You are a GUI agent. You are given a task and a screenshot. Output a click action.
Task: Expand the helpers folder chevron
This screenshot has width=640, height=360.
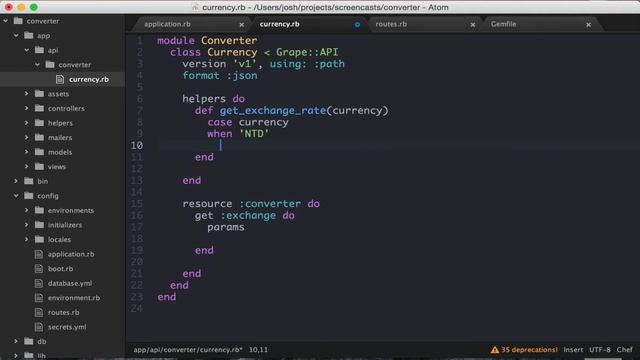click(27, 123)
